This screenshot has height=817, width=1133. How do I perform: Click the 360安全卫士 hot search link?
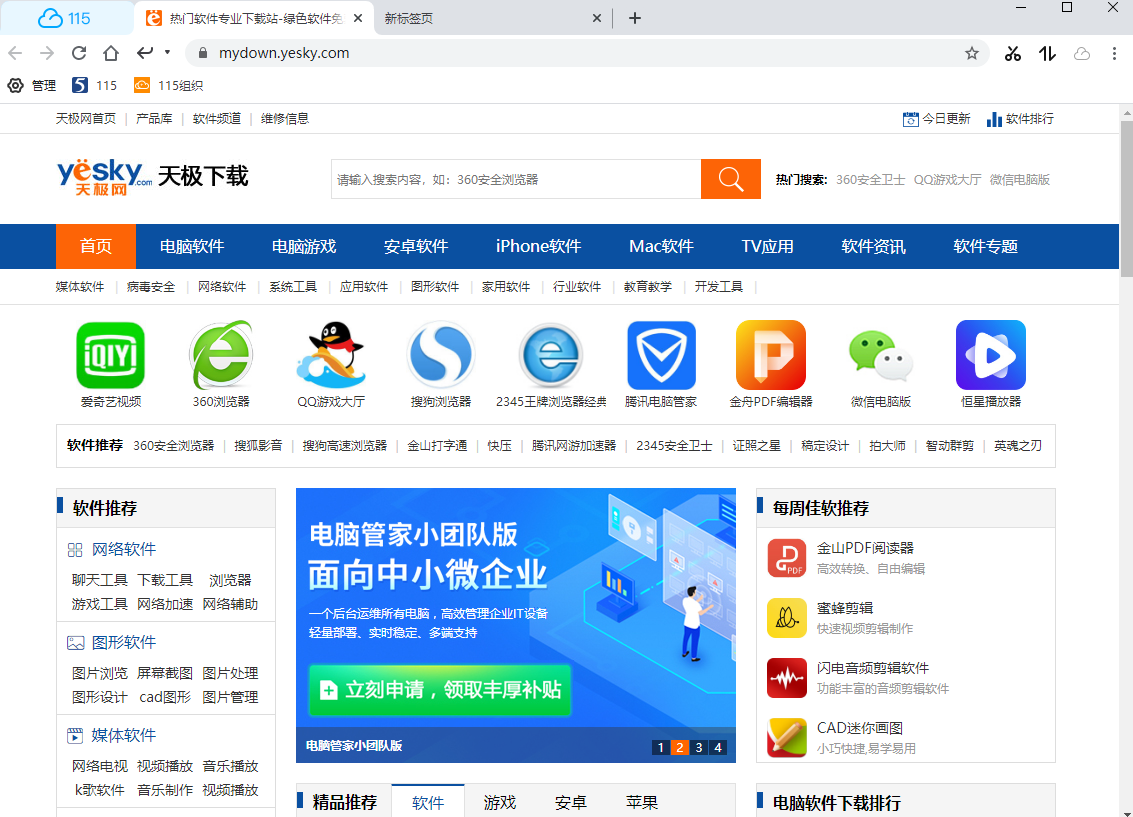pyautogui.click(x=871, y=179)
